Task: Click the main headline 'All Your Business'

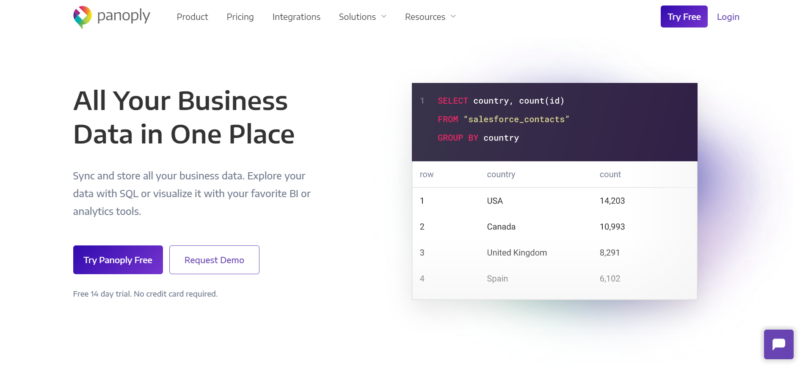Action: coord(181,101)
